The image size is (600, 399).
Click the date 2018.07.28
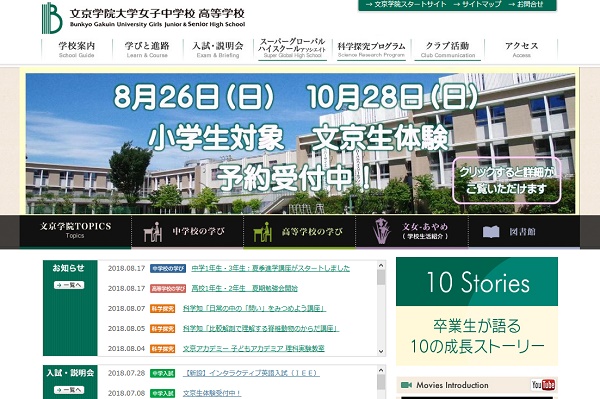(126, 373)
